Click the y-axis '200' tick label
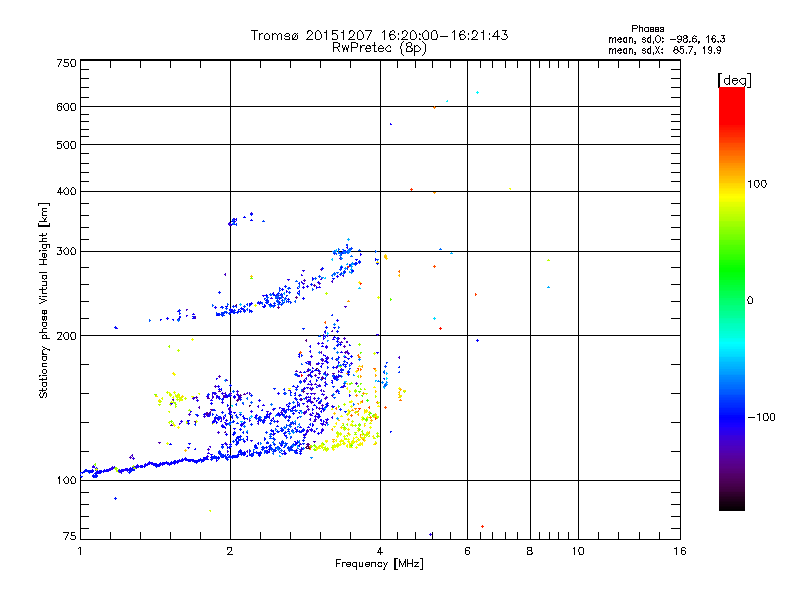The width and height of the screenshot is (800, 600). 66,336
